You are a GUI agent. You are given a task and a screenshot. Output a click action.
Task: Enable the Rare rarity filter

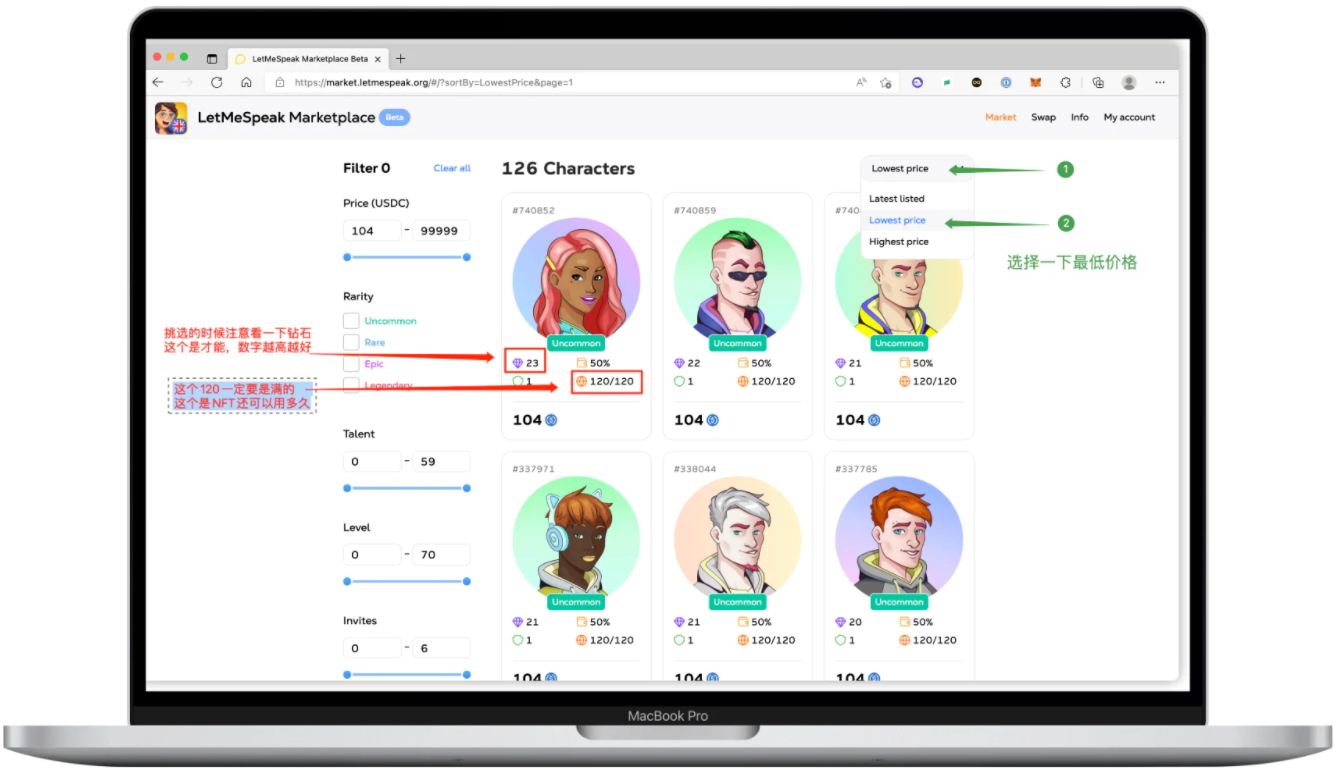tap(351, 343)
